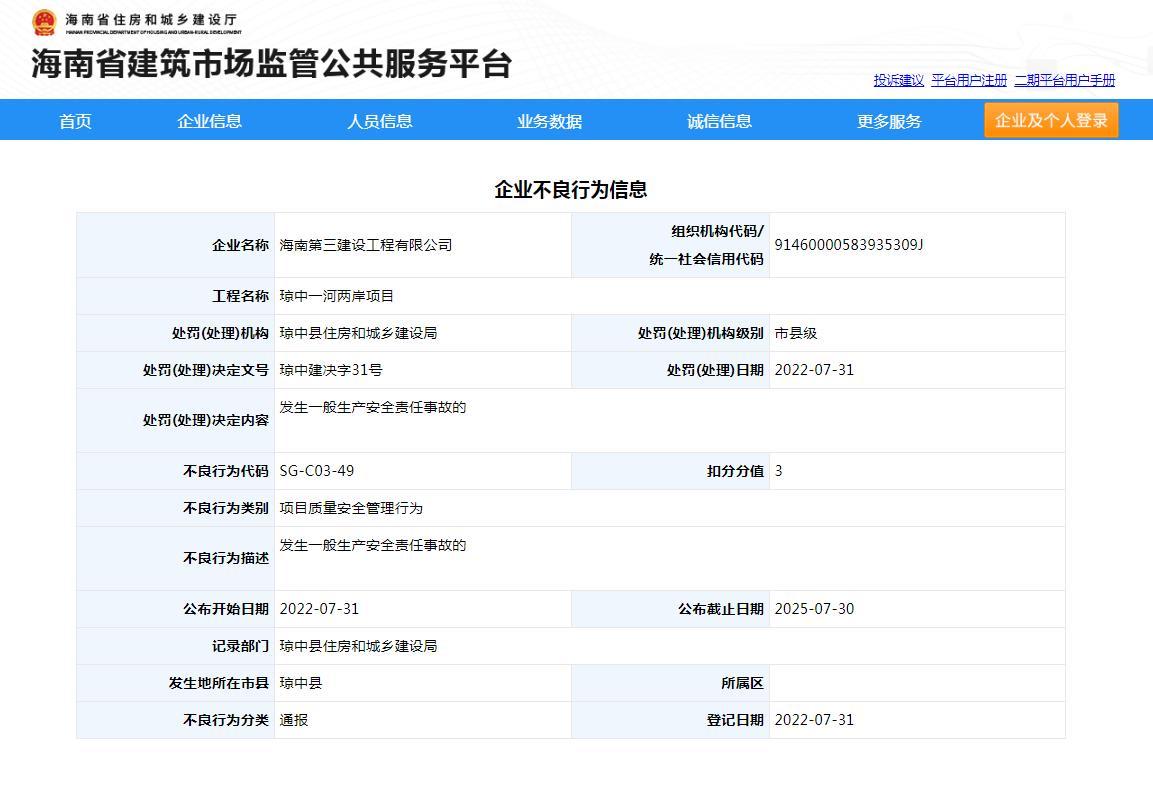Image resolution: width=1153 pixels, height=794 pixels.
Task: Click the 公布截止日期 label
Action: pyautogui.click(x=721, y=609)
